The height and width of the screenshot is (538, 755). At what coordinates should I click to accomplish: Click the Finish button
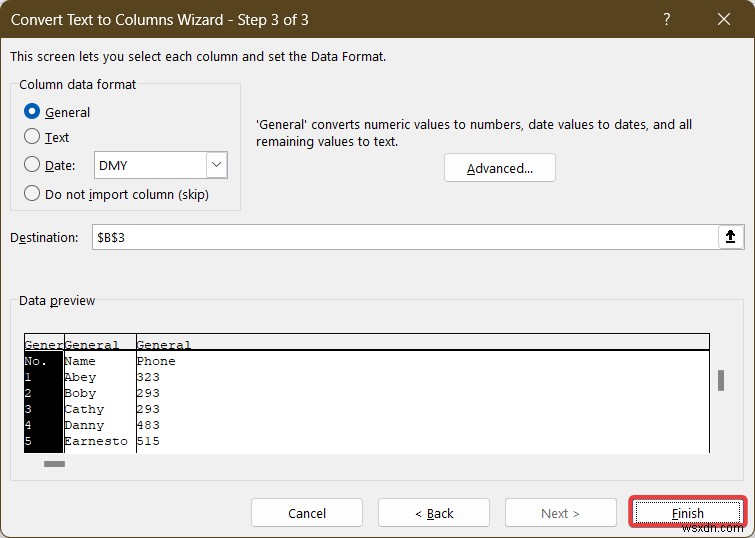688,513
